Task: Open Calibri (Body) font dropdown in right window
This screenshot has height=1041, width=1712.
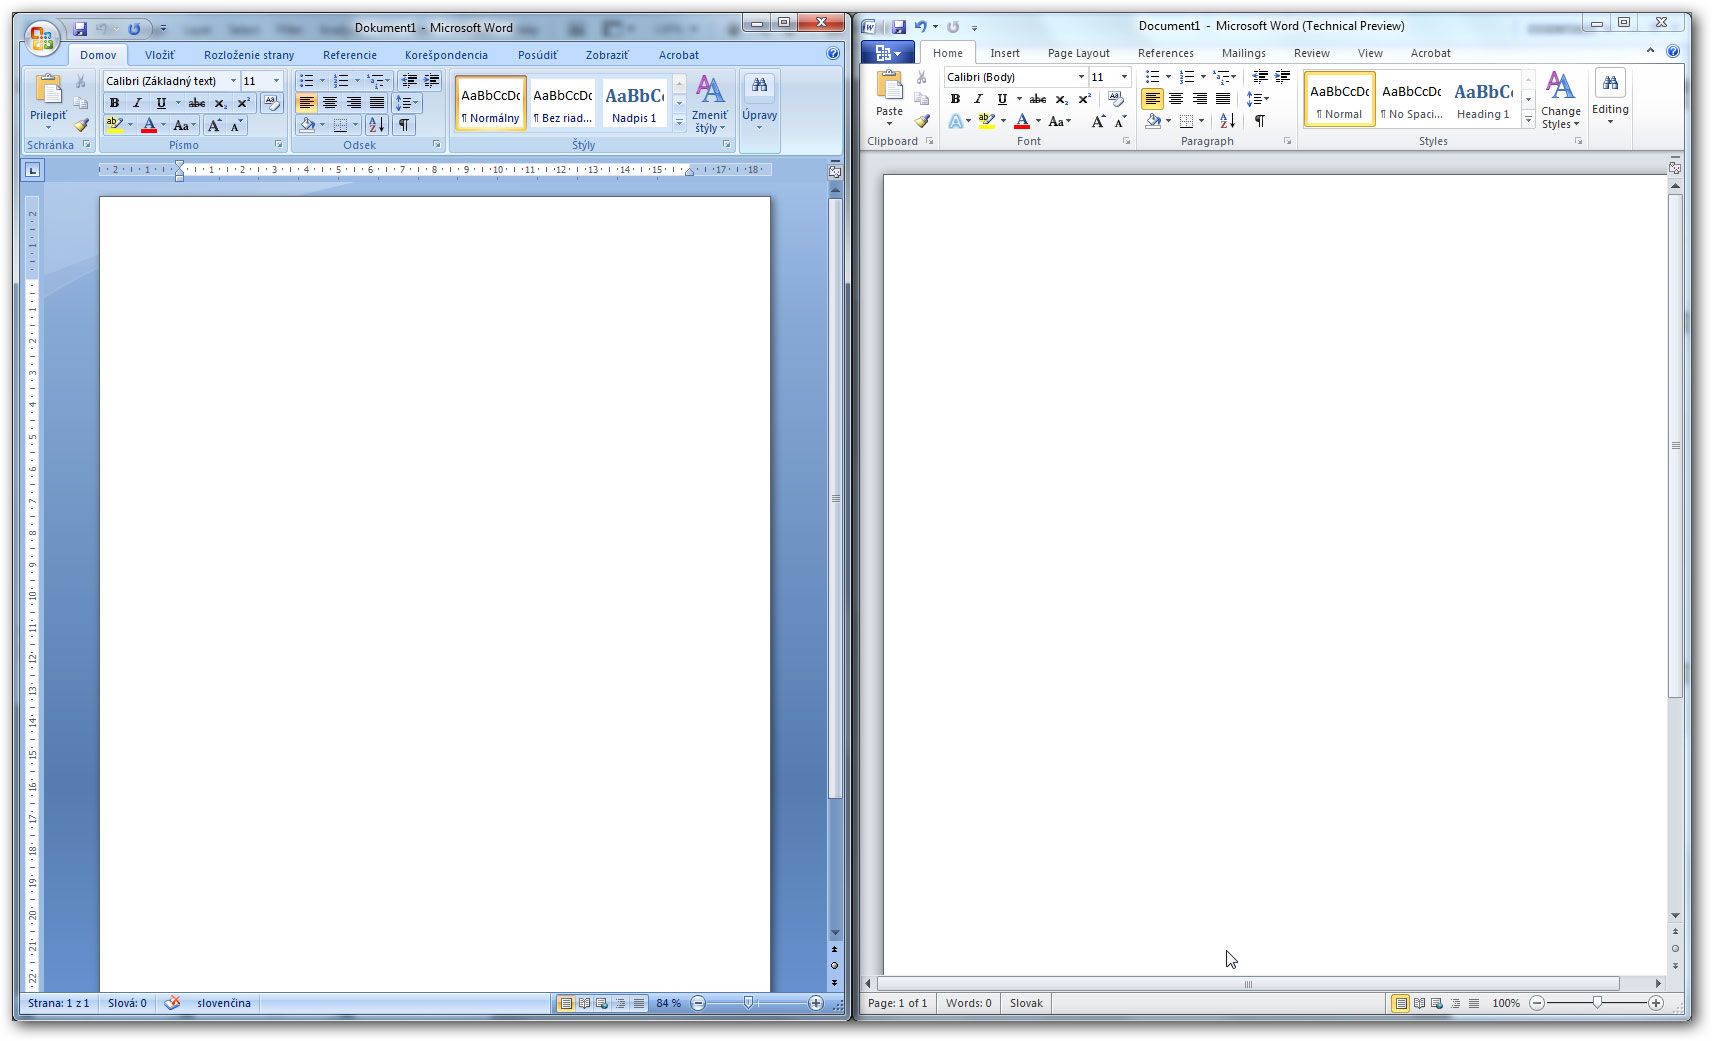Action: point(1081,77)
